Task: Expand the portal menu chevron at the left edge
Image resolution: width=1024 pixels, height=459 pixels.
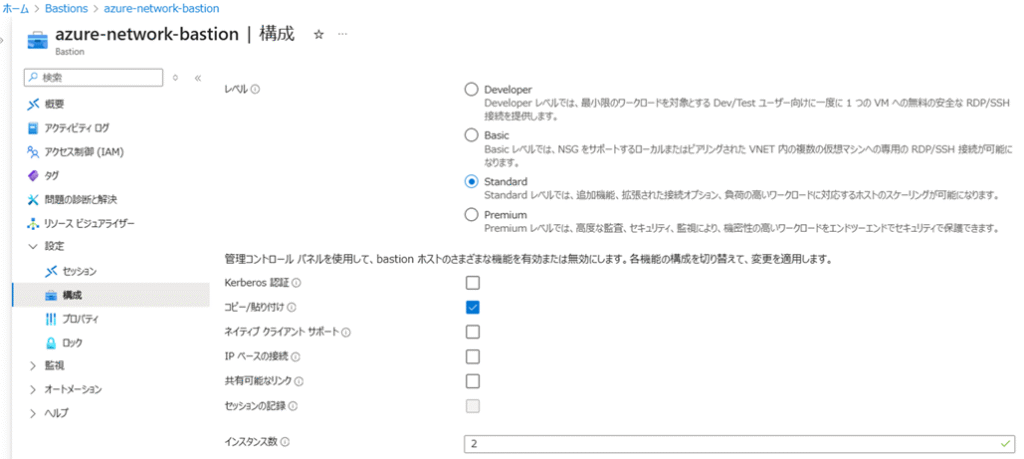Action: tap(3, 40)
